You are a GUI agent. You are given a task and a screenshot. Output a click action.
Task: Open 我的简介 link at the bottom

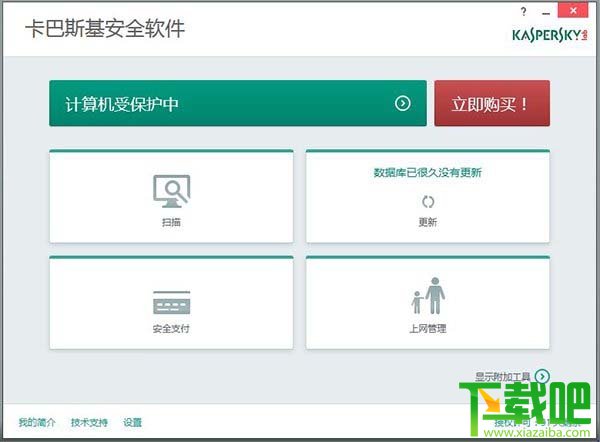(x=37, y=422)
